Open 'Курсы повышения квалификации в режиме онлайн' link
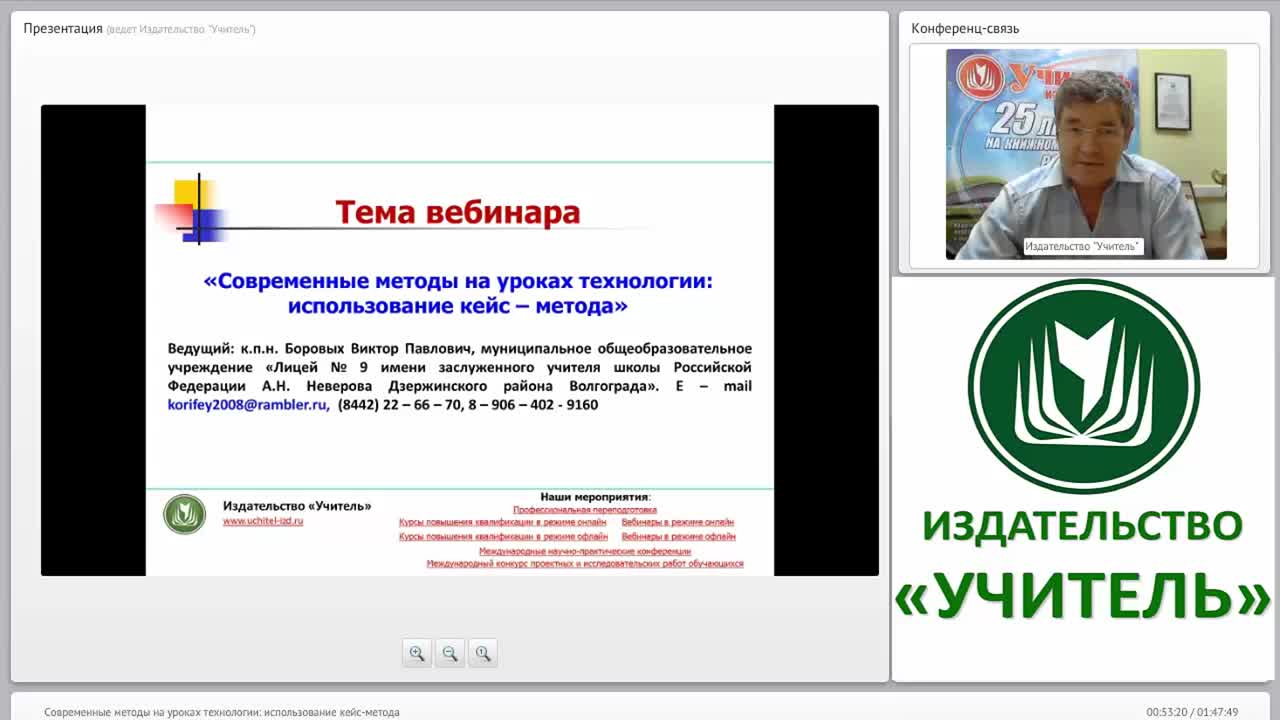The width and height of the screenshot is (1280, 720). (x=502, y=522)
